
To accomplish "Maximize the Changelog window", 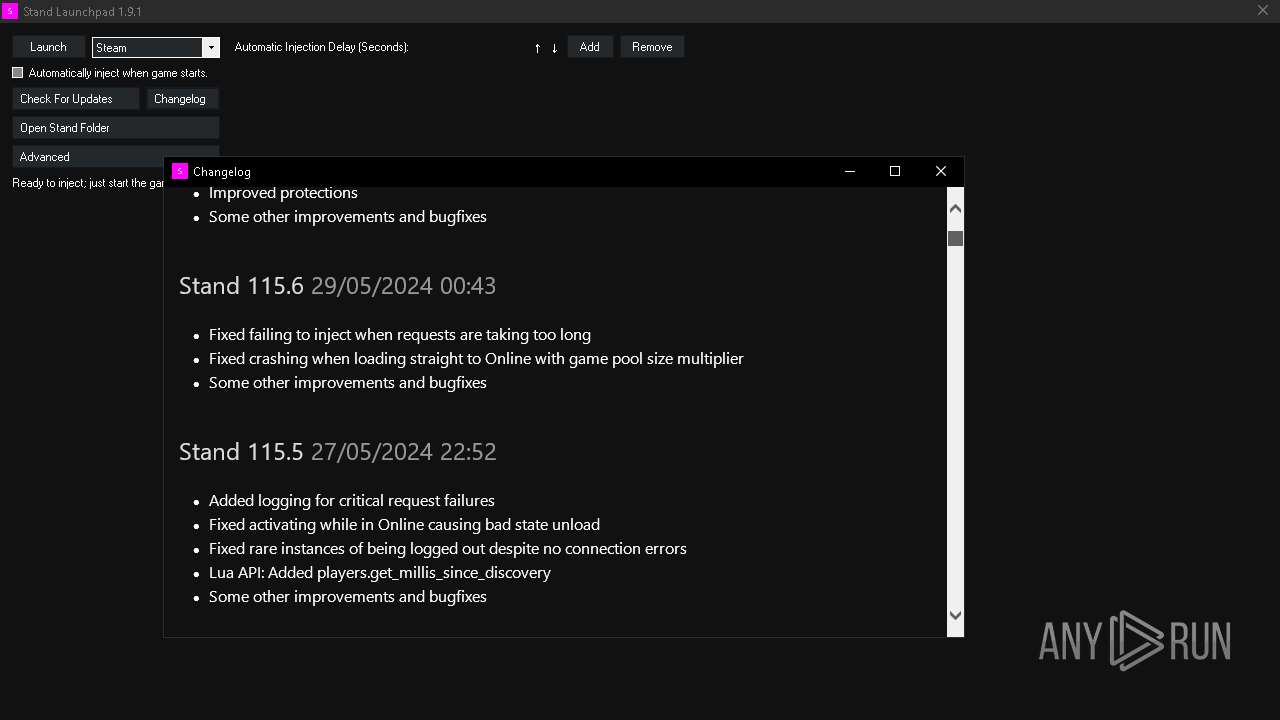I will pos(895,171).
